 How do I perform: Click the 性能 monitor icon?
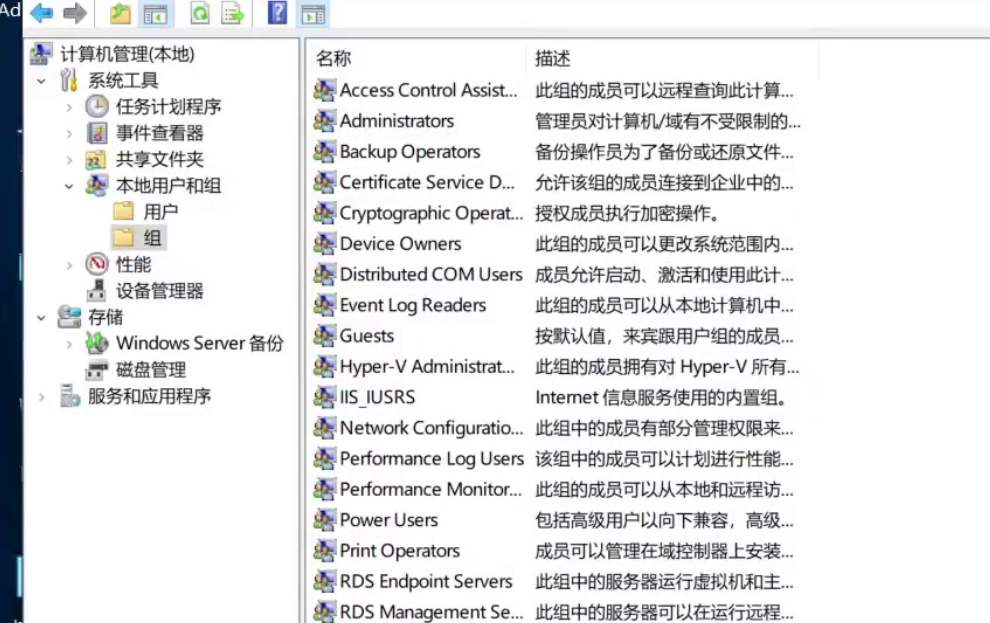click(x=97, y=264)
